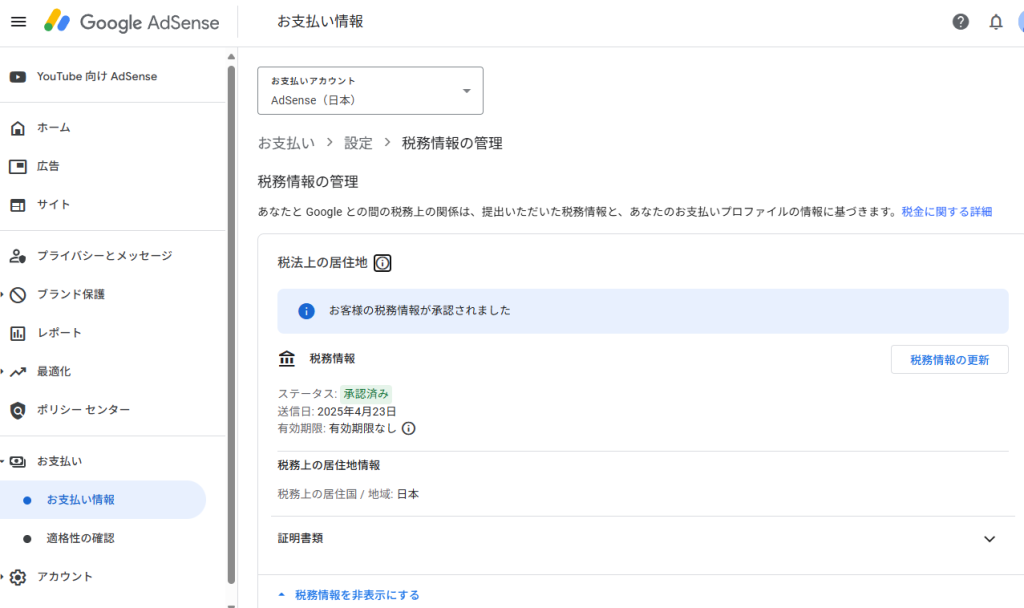Click the Google AdSense logo

[x=132, y=22]
